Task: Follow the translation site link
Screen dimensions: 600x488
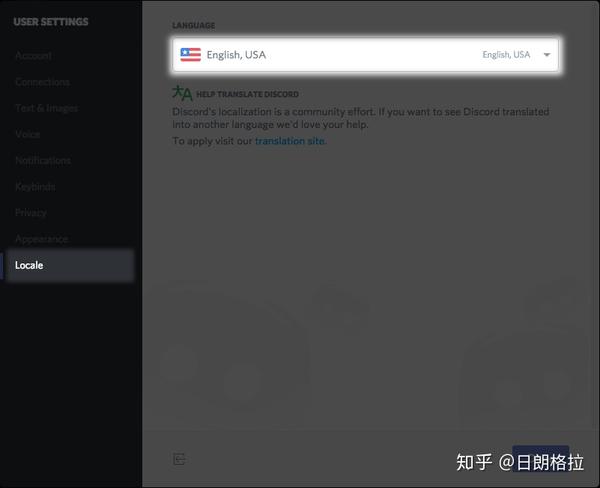Action: click(290, 141)
